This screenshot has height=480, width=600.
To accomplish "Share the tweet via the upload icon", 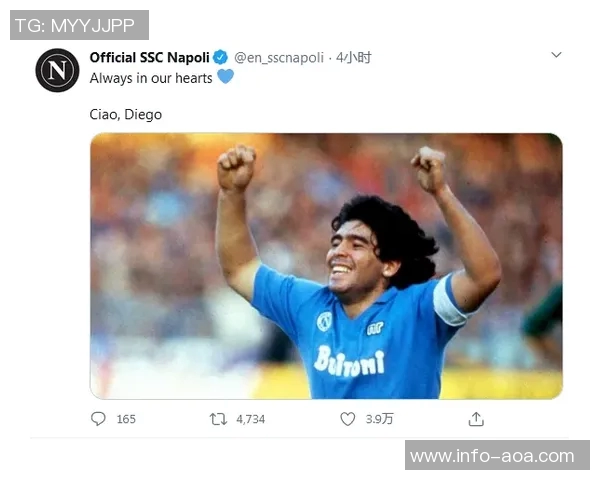I will point(476,419).
